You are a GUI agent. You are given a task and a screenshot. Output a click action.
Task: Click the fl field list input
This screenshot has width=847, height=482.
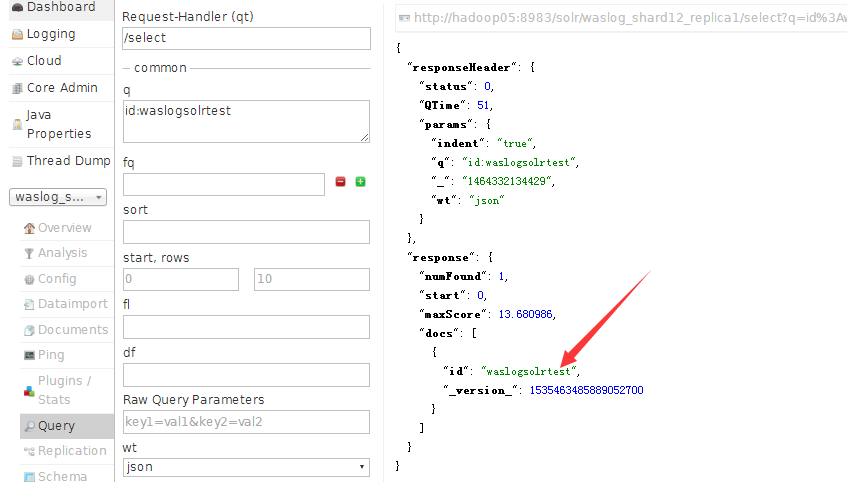(246, 327)
